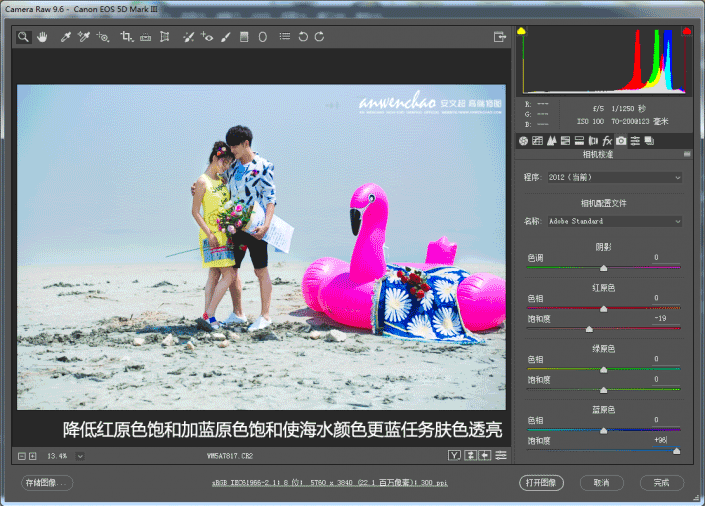This screenshot has width=705, height=506.
Task: Open the Camera Raw preferences list icon
Action: [x=285, y=36]
